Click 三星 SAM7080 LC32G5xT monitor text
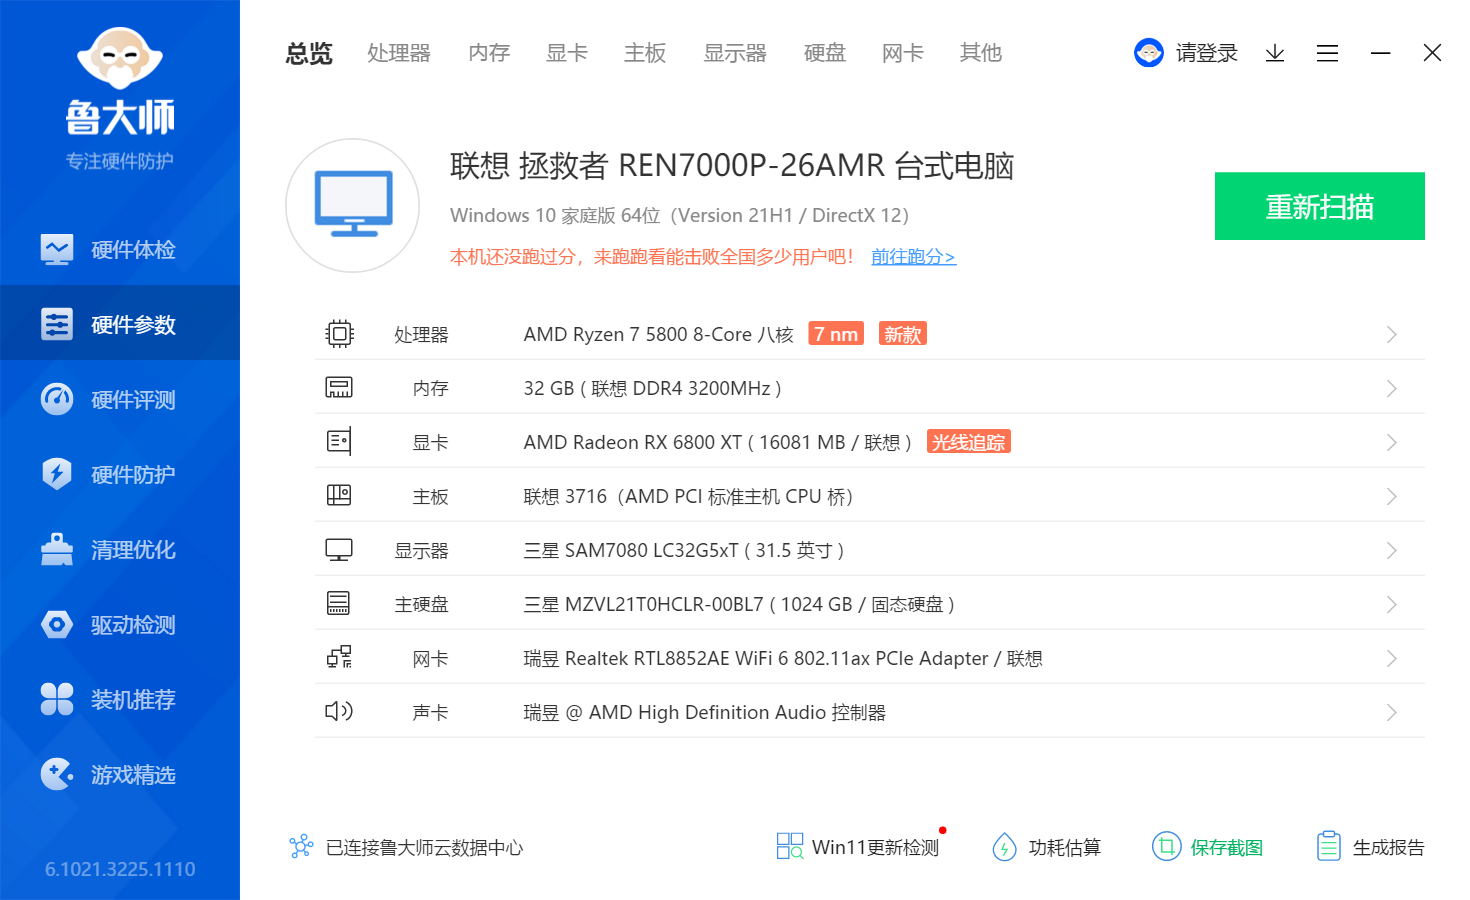This screenshot has width=1470, height=900. [684, 550]
